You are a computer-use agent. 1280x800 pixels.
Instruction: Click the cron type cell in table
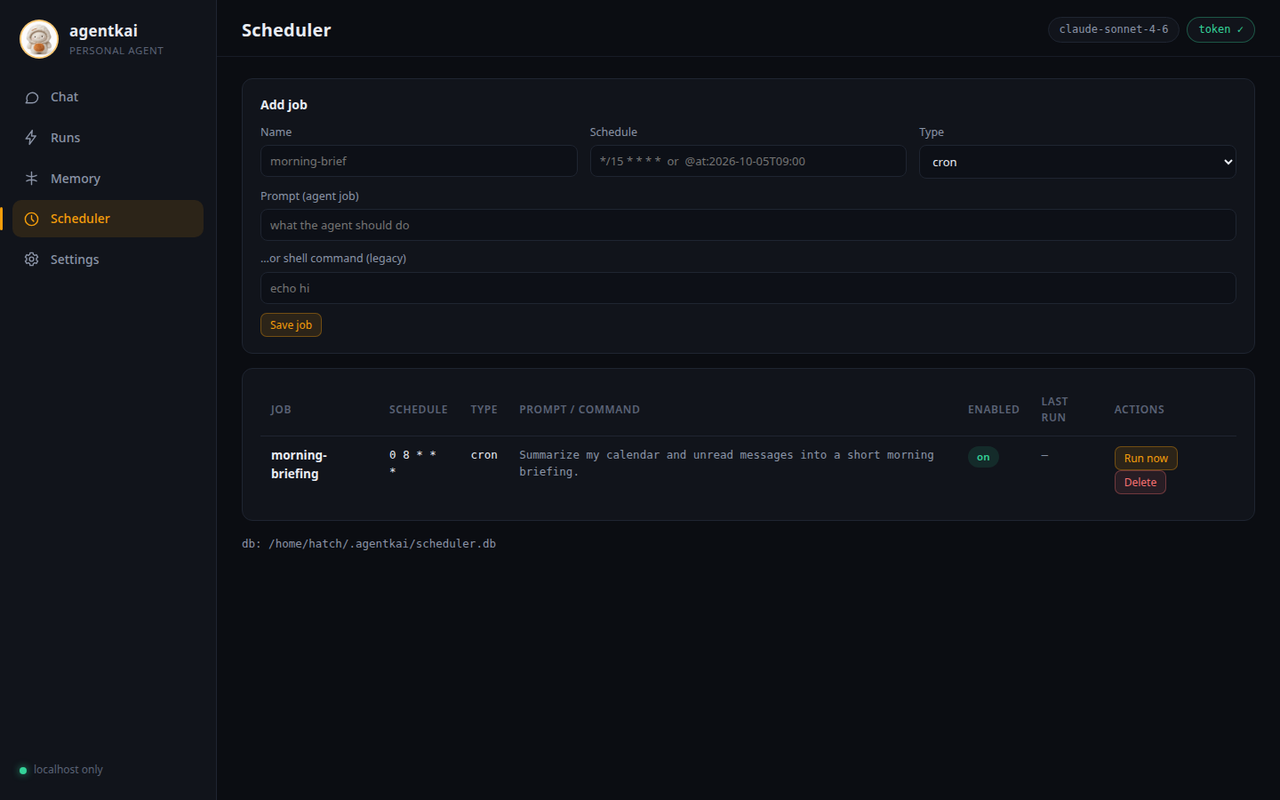(484, 455)
